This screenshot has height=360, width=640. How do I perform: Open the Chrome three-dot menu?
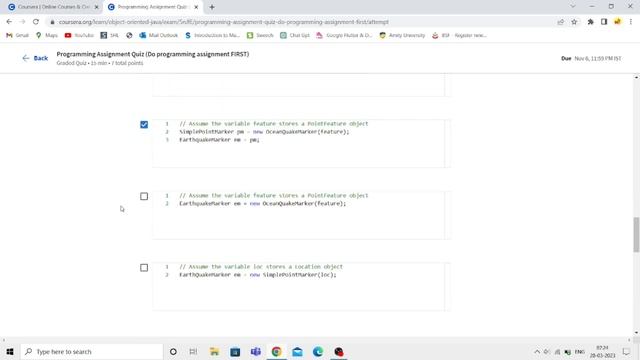(x=631, y=22)
